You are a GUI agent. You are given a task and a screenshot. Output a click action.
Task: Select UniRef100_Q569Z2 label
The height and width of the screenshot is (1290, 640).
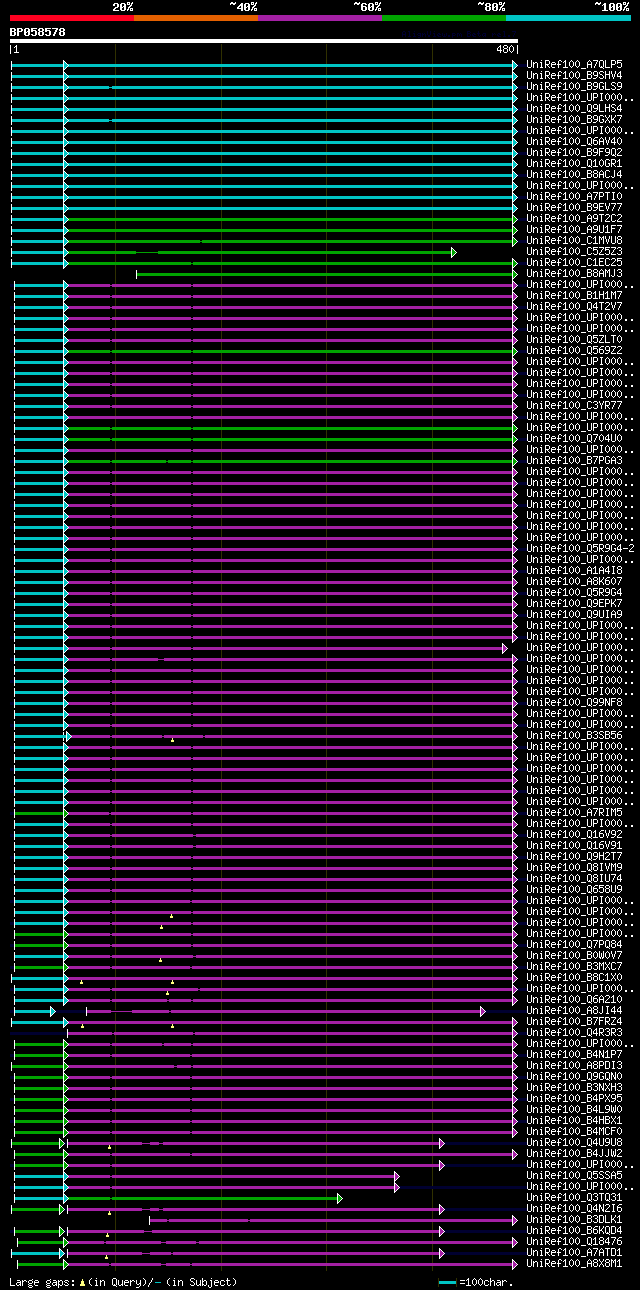574,350
